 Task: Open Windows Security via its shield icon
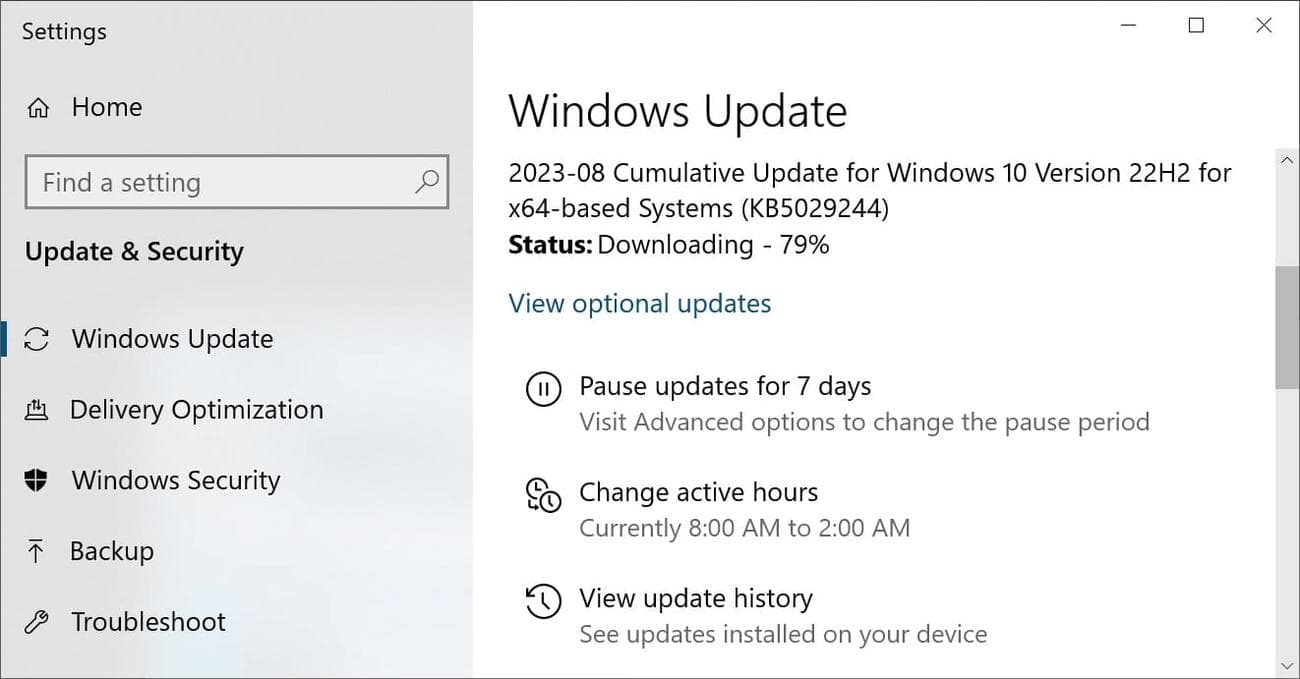37,481
